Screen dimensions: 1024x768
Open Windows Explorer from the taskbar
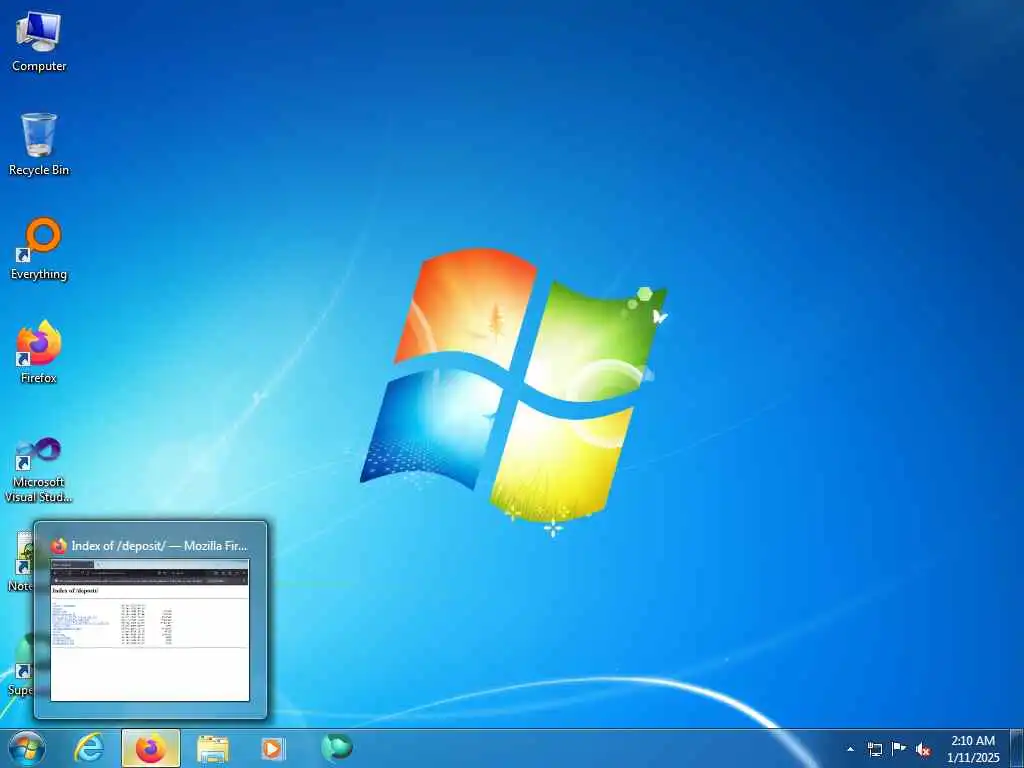click(x=213, y=748)
